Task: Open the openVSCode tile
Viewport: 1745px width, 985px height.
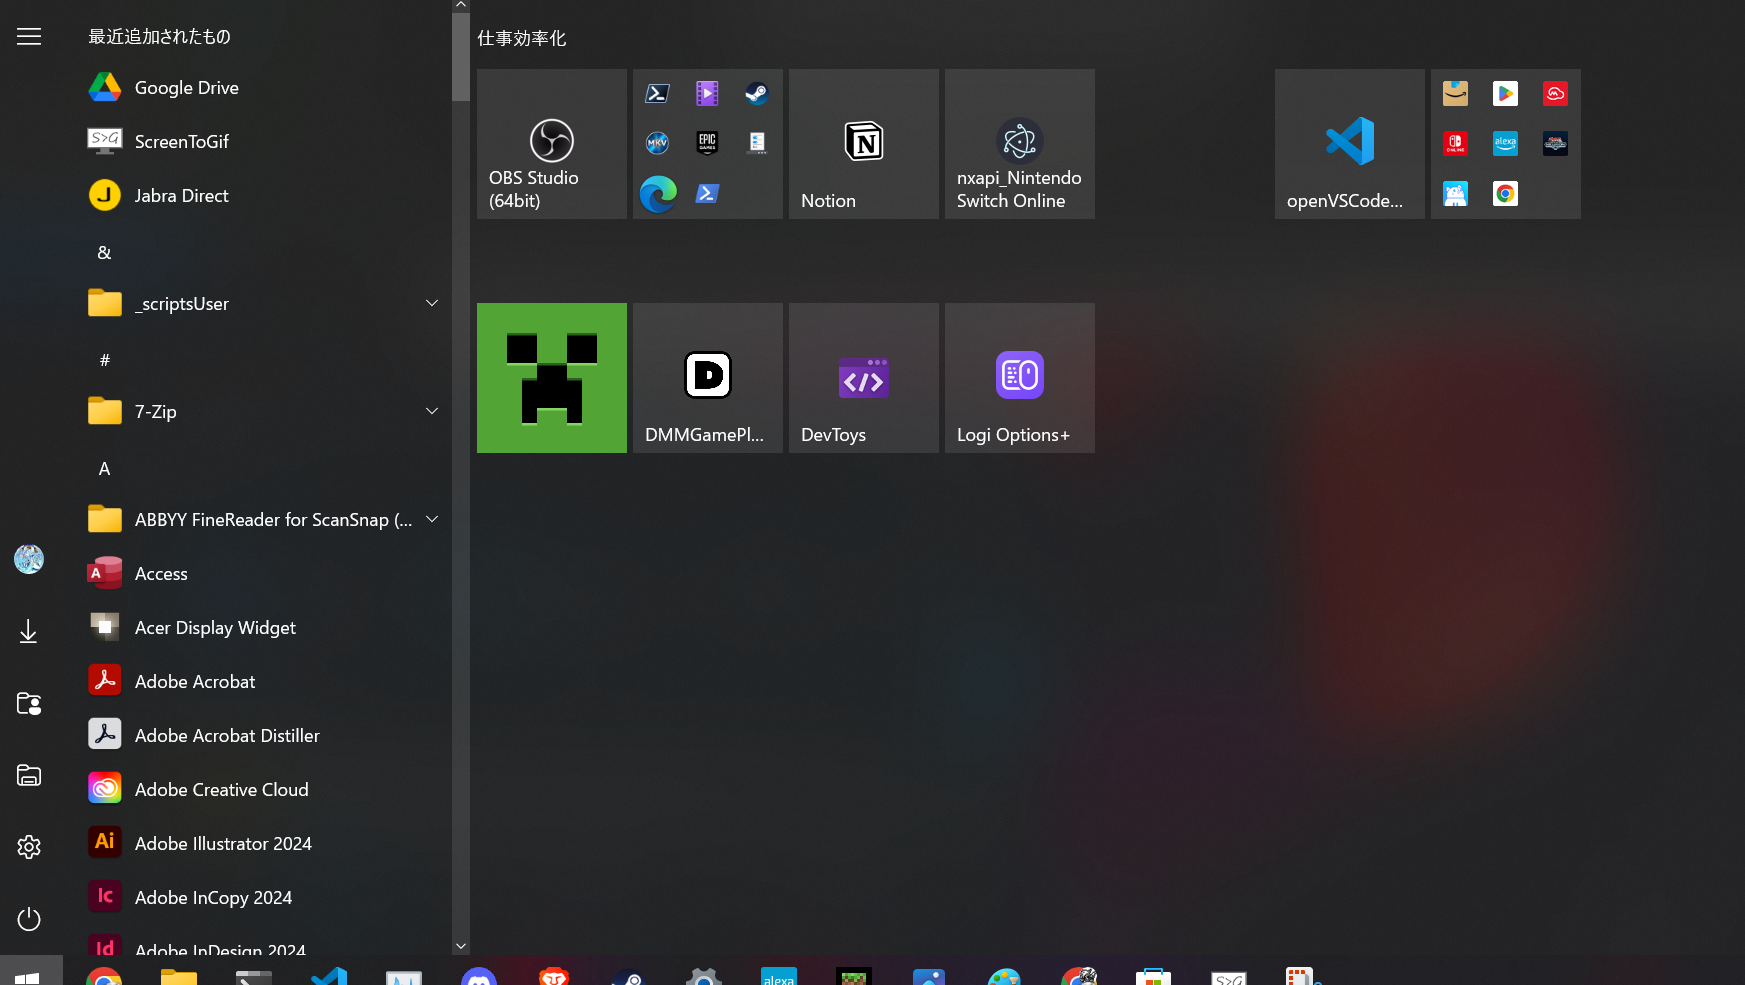Action: pos(1349,144)
